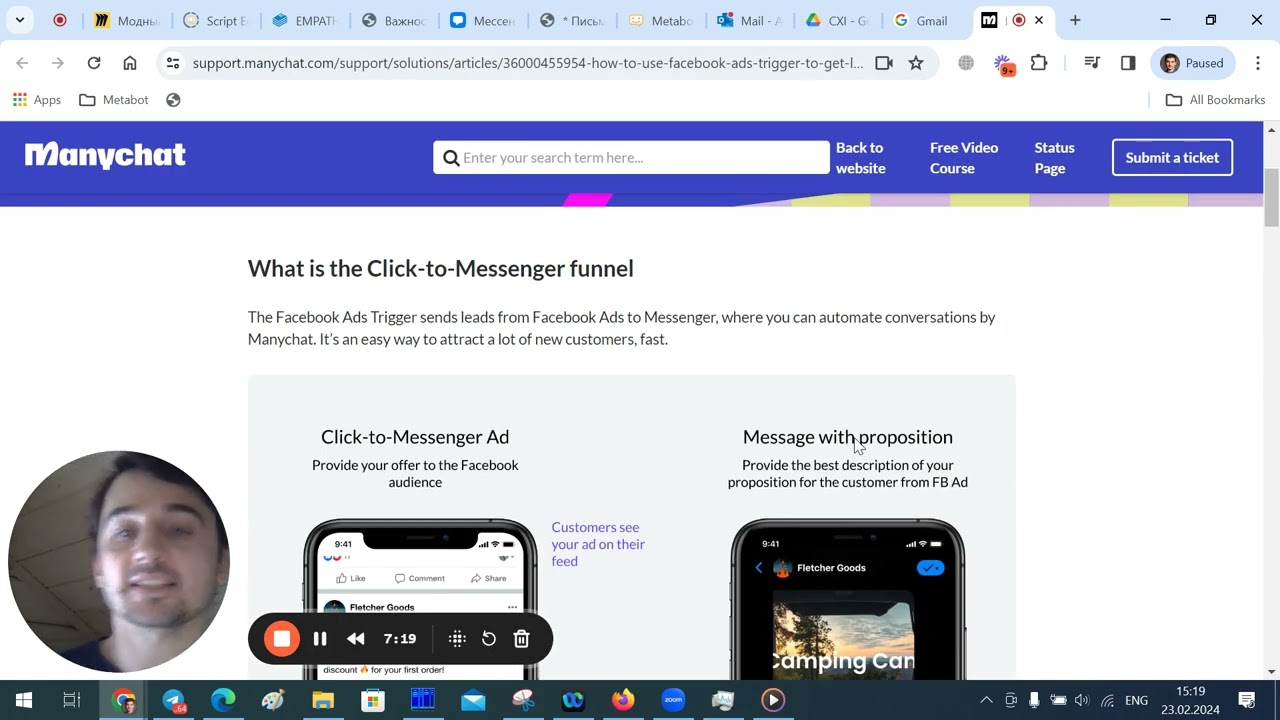Go to the browser home page
The height and width of the screenshot is (720, 1280).
point(130,63)
